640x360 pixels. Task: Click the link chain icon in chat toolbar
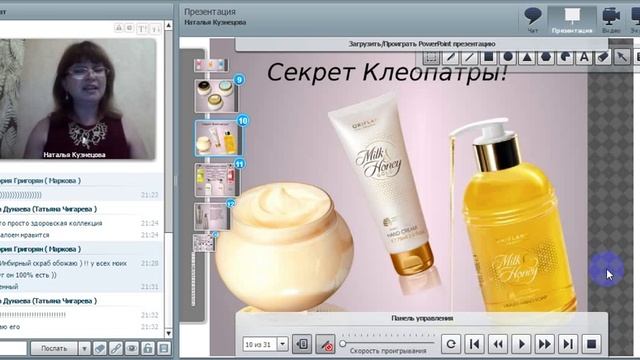116,348
